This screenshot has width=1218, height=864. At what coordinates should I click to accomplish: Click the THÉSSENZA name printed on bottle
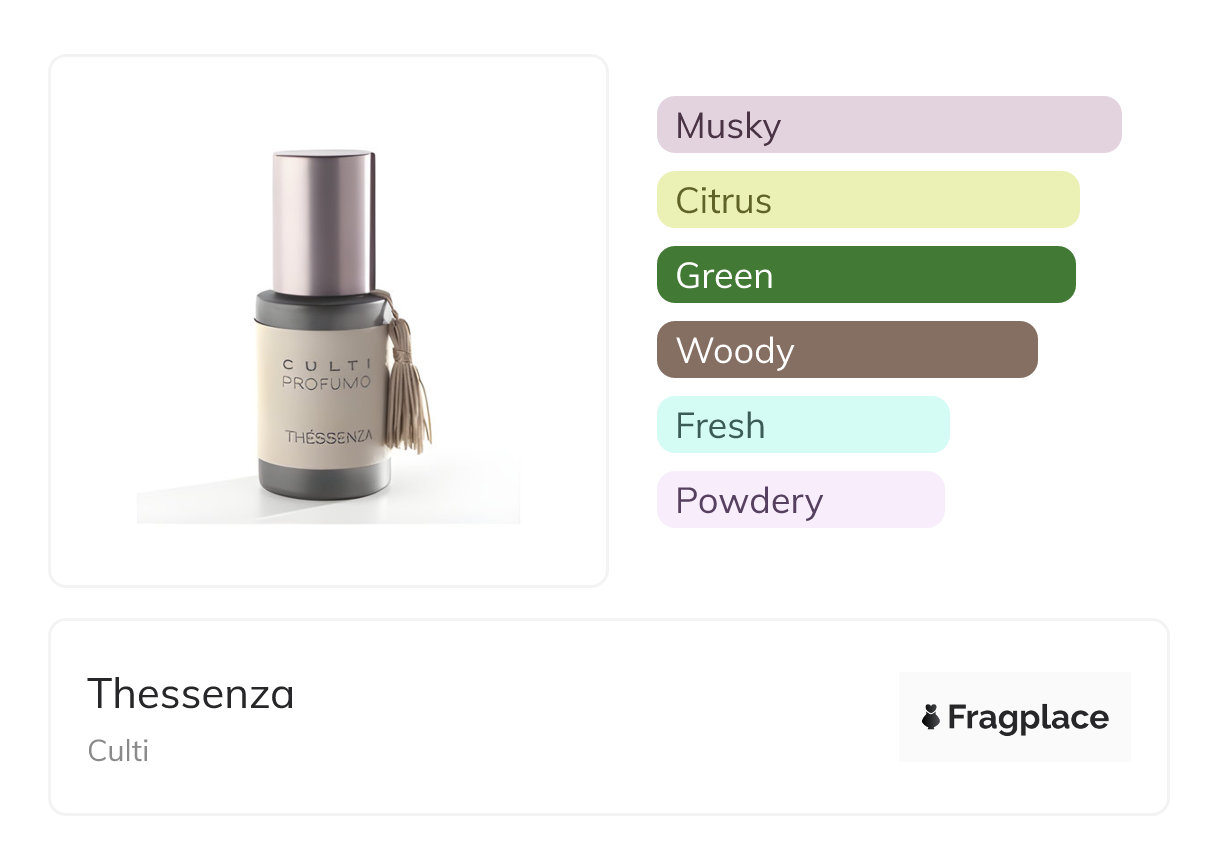click(x=328, y=436)
